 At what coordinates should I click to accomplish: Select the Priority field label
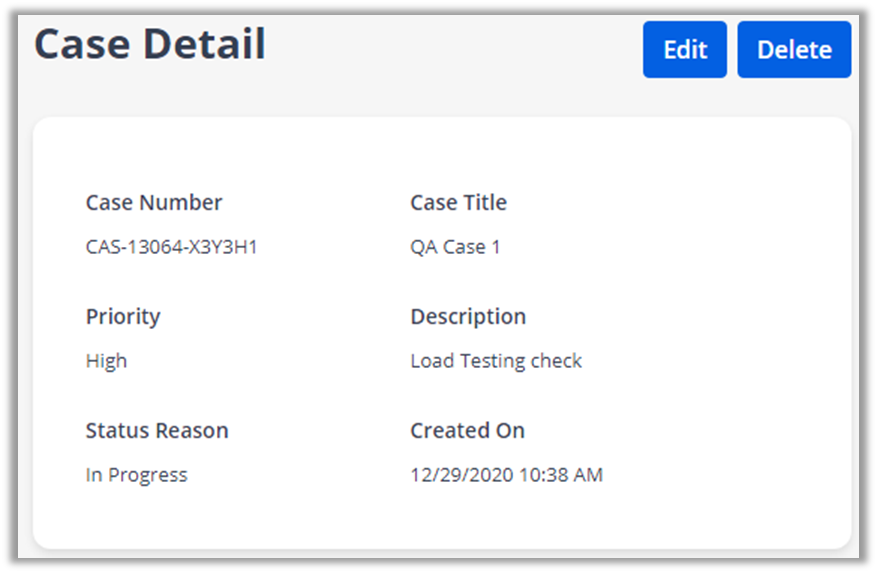coord(123,317)
